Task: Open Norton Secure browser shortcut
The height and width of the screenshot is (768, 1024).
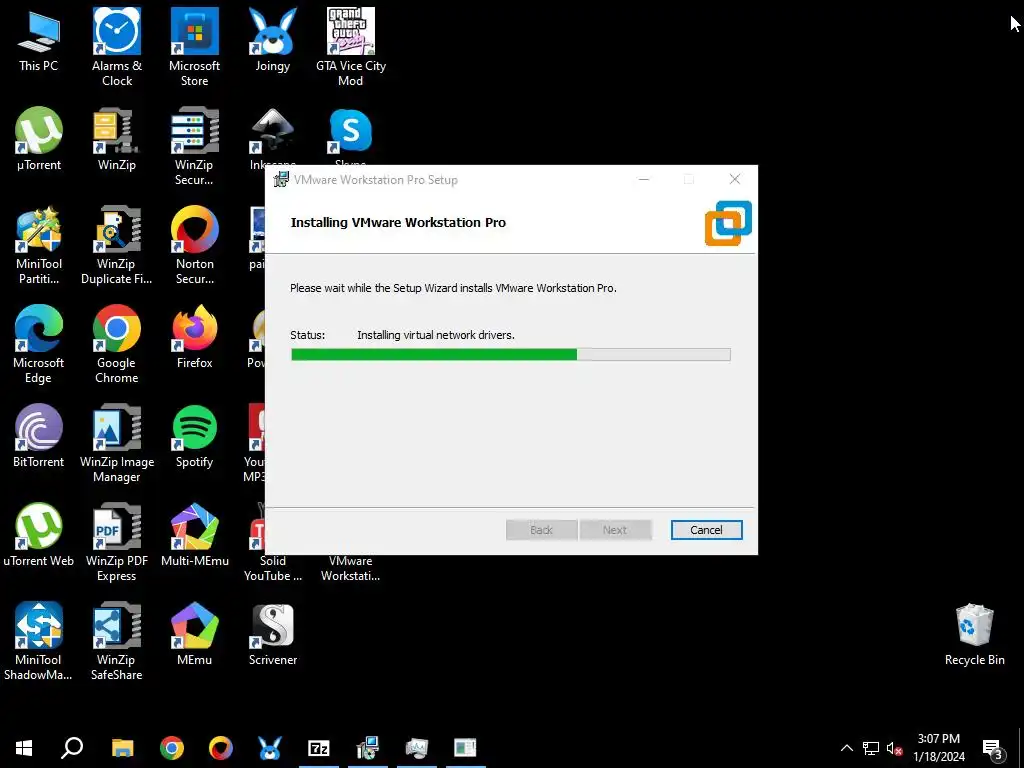Action: 195,246
